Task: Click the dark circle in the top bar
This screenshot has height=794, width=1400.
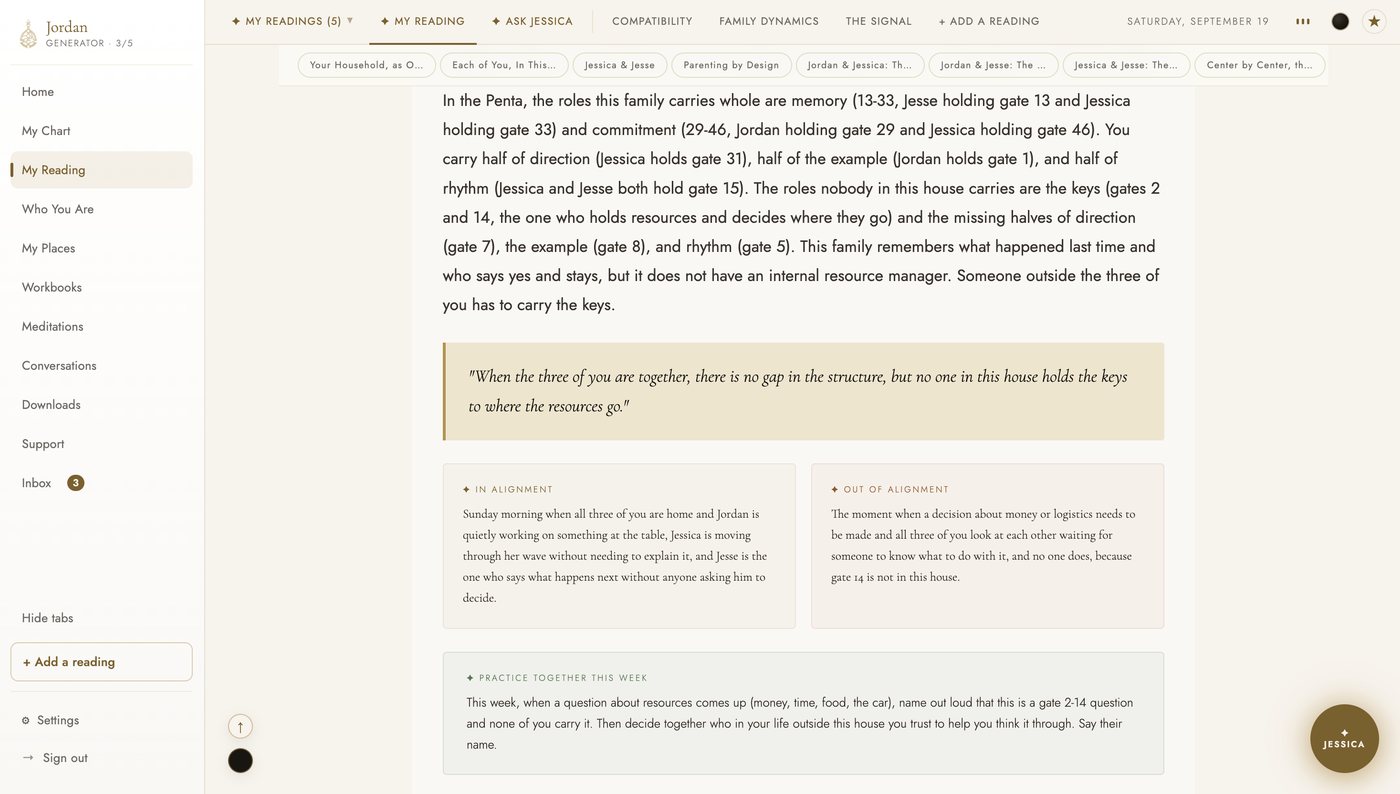Action: click(1340, 21)
